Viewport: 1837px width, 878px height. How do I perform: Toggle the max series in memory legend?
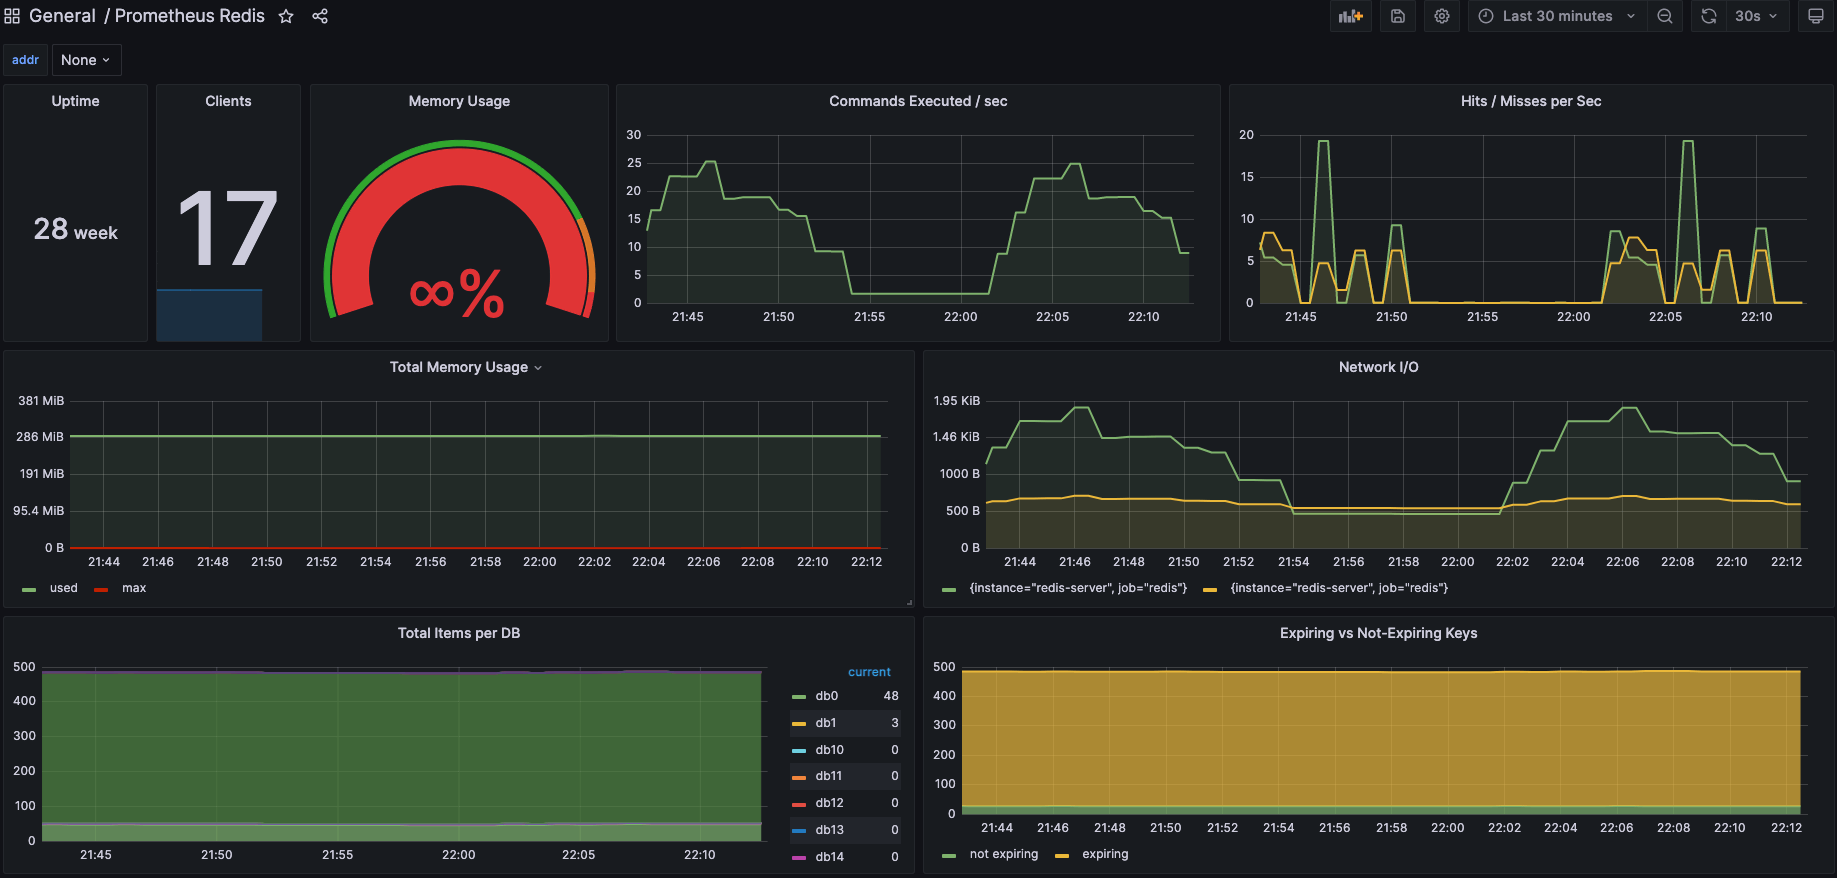pos(134,588)
